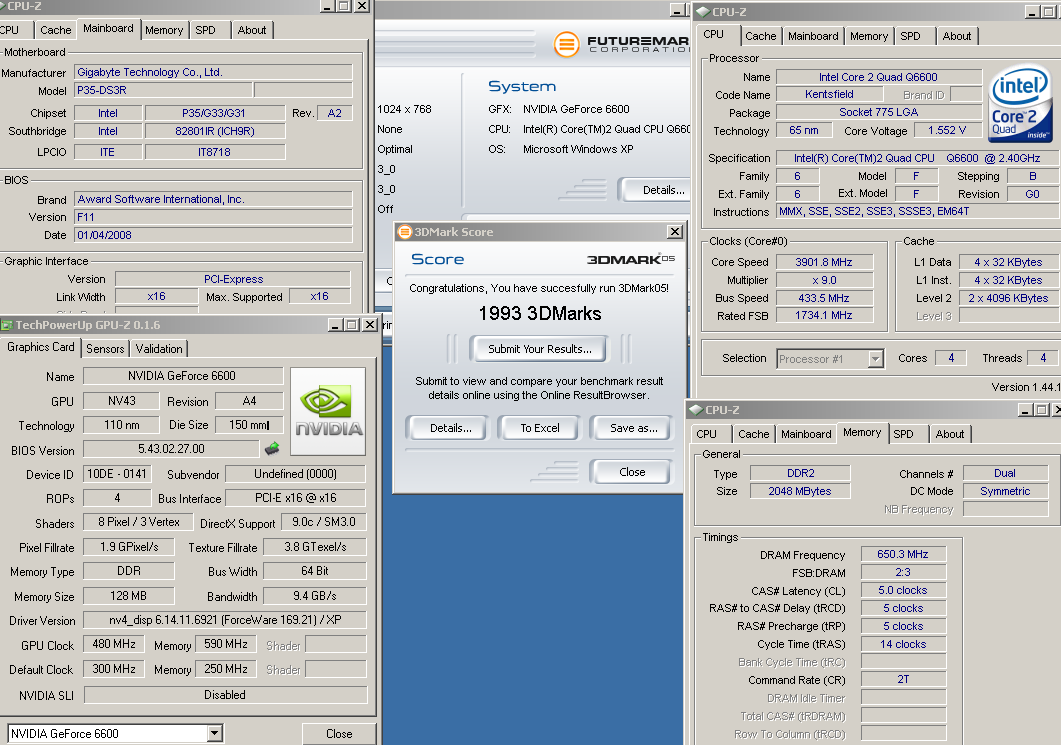
Task: Click the motherboard model P35-DS3R field
Action: (x=163, y=90)
